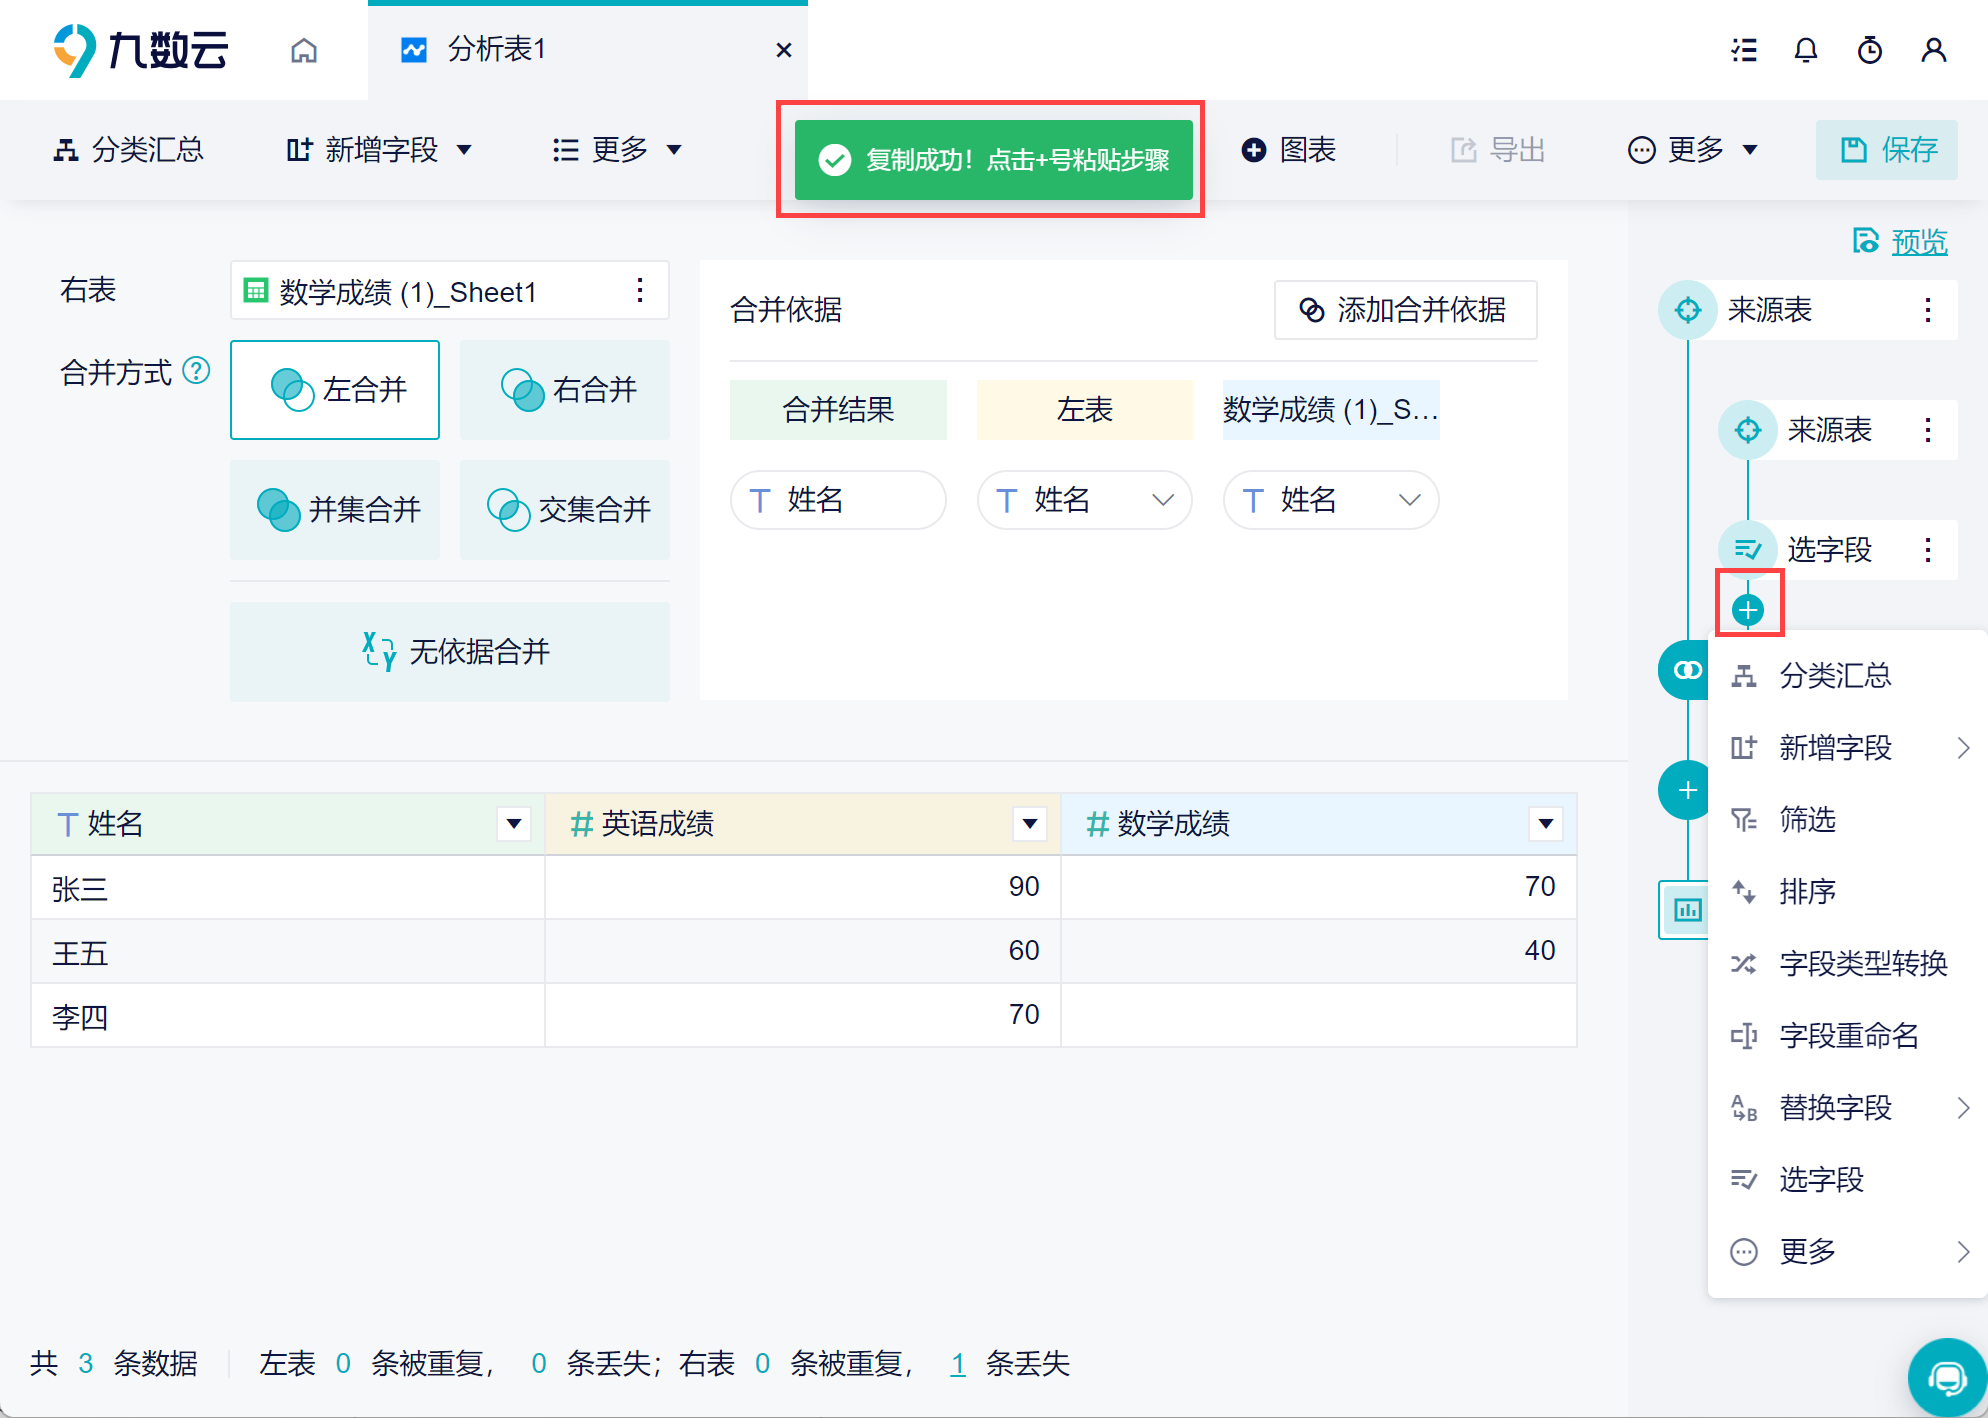Open the user profile icon

[1933, 50]
